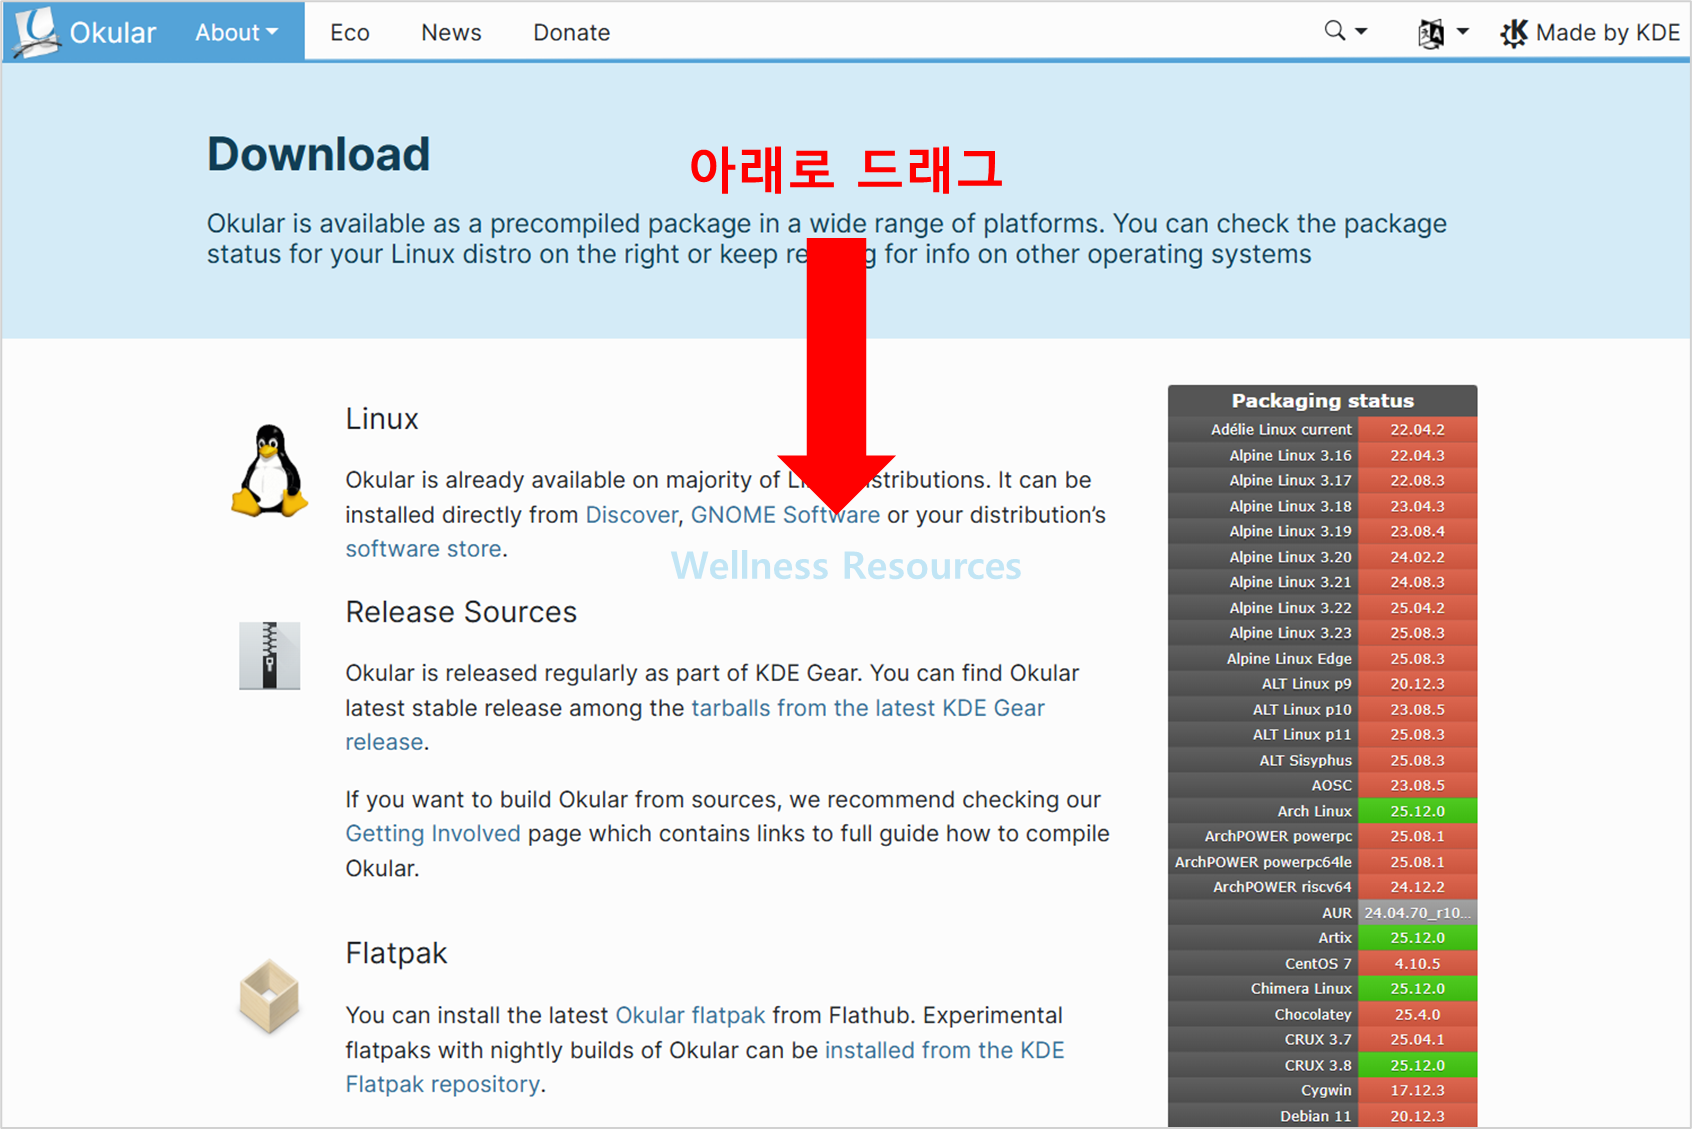
Task: Click the Alpine Linux 3.23 row
Action: click(x=1322, y=633)
